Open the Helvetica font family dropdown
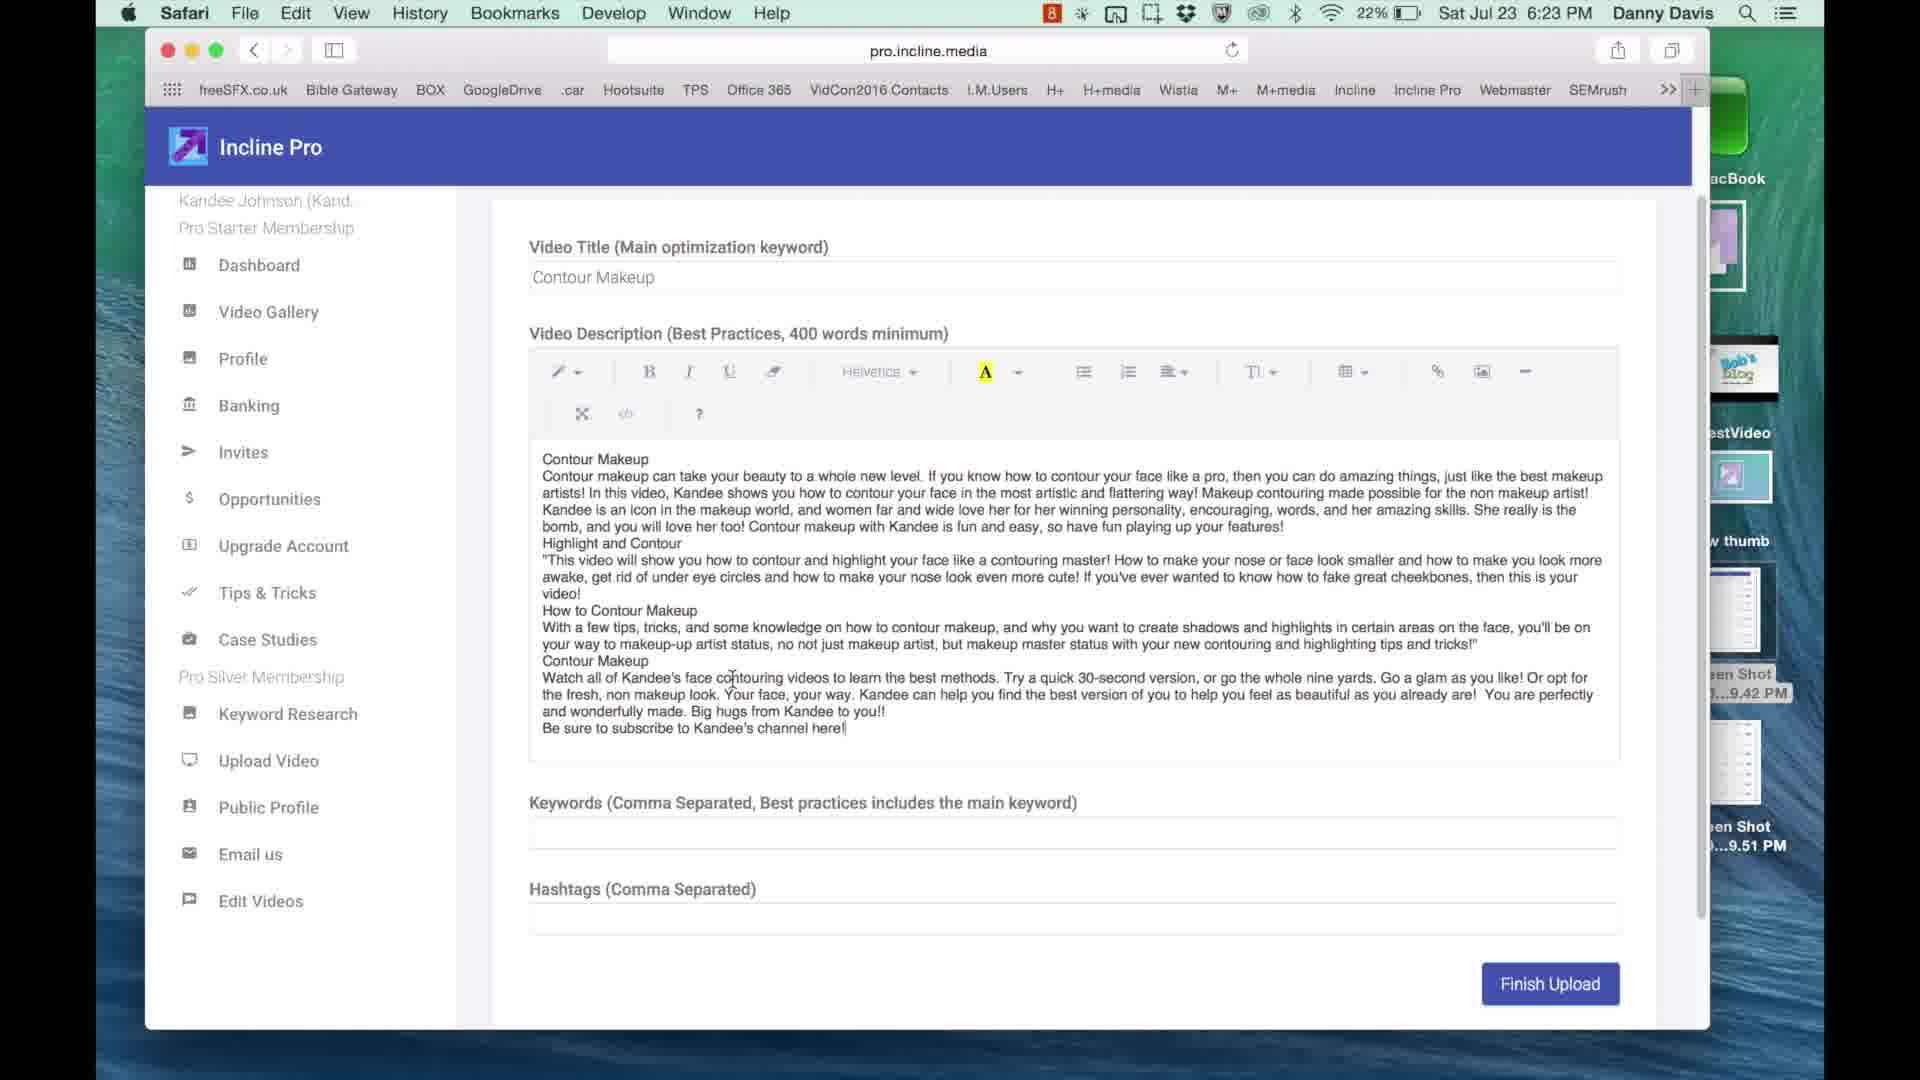This screenshot has height=1080, width=1920. (879, 372)
